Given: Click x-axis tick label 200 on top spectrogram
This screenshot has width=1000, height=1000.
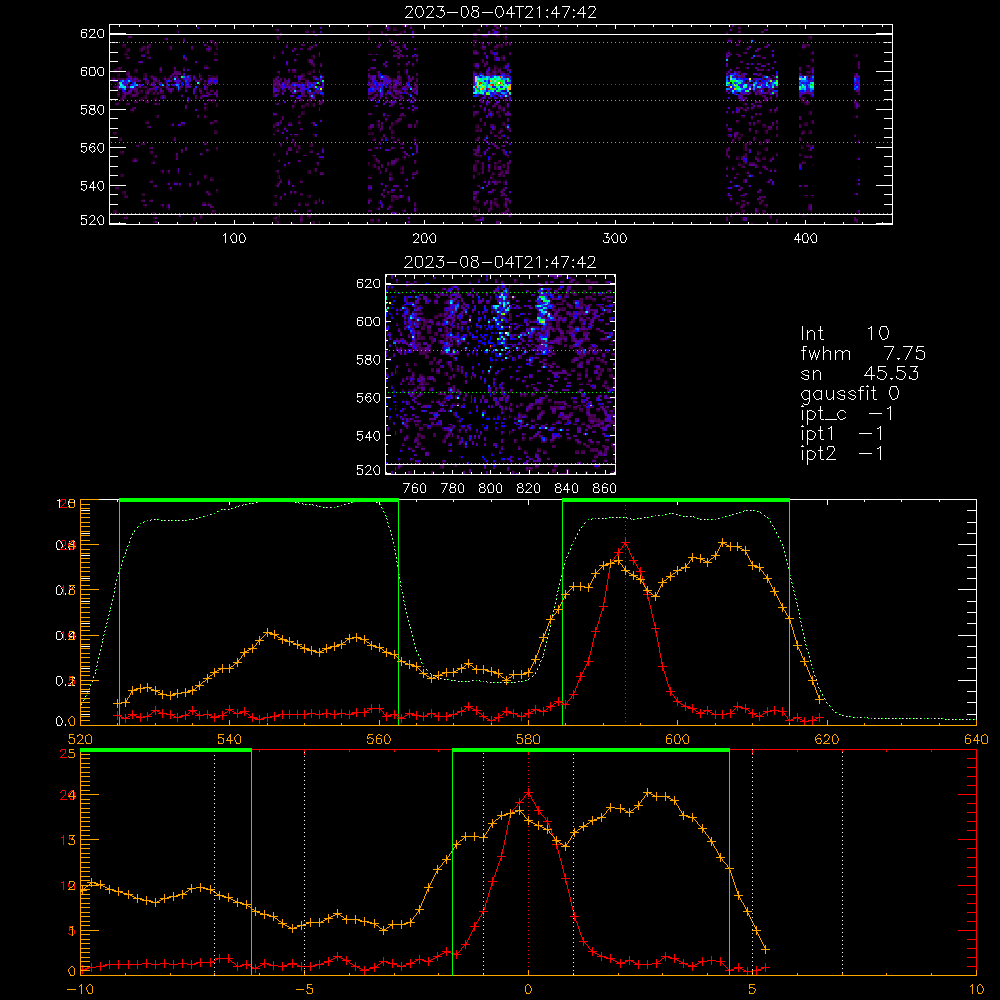Looking at the screenshot, I should pos(424,239).
